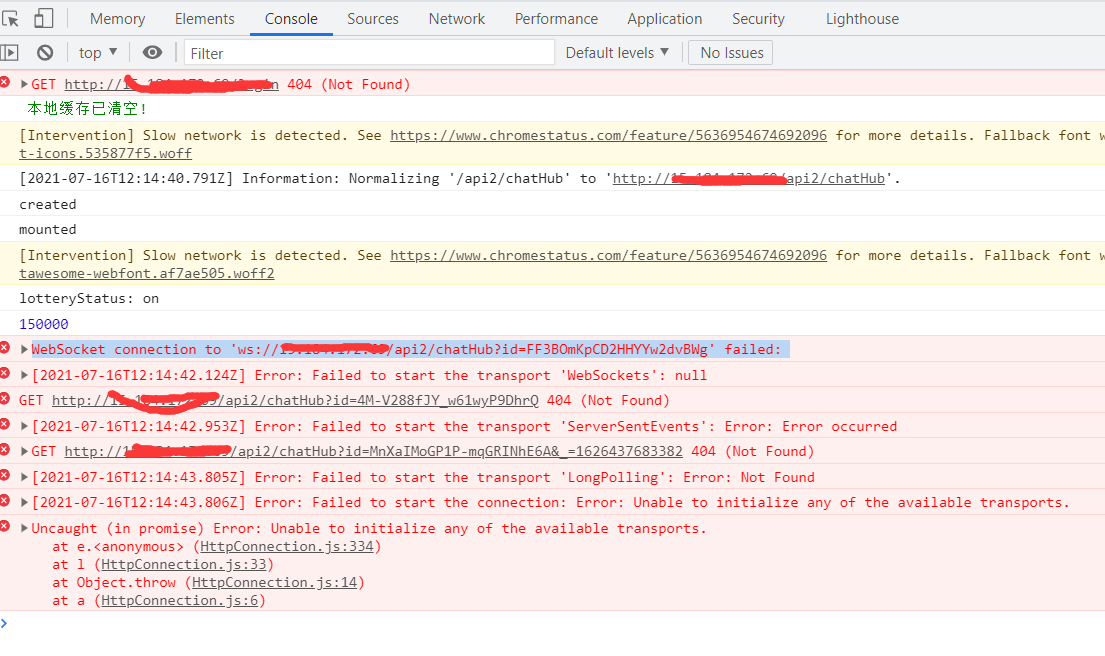Open the 'Default levels' dropdown

617,52
